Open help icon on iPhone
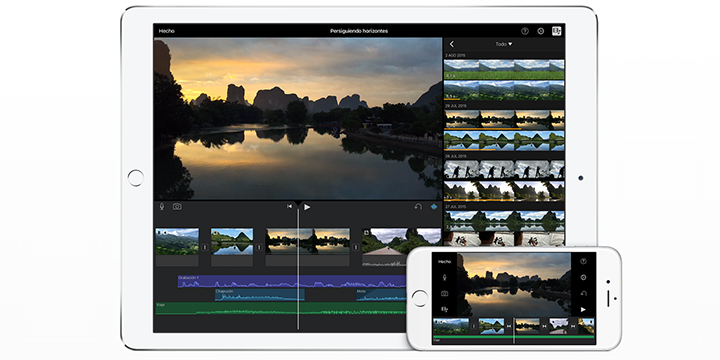The width and height of the screenshot is (720, 360). coord(583,261)
